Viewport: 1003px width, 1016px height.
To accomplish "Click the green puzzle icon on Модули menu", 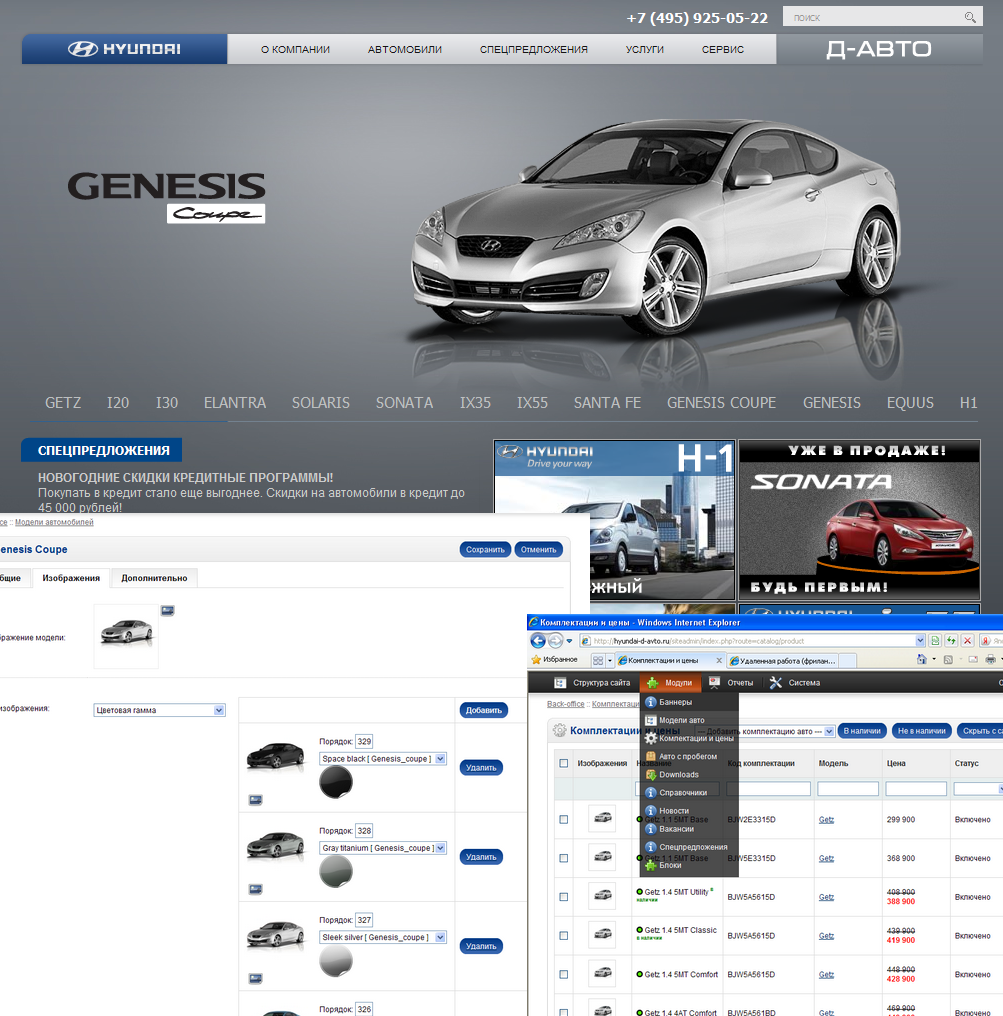I will point(652,682).
